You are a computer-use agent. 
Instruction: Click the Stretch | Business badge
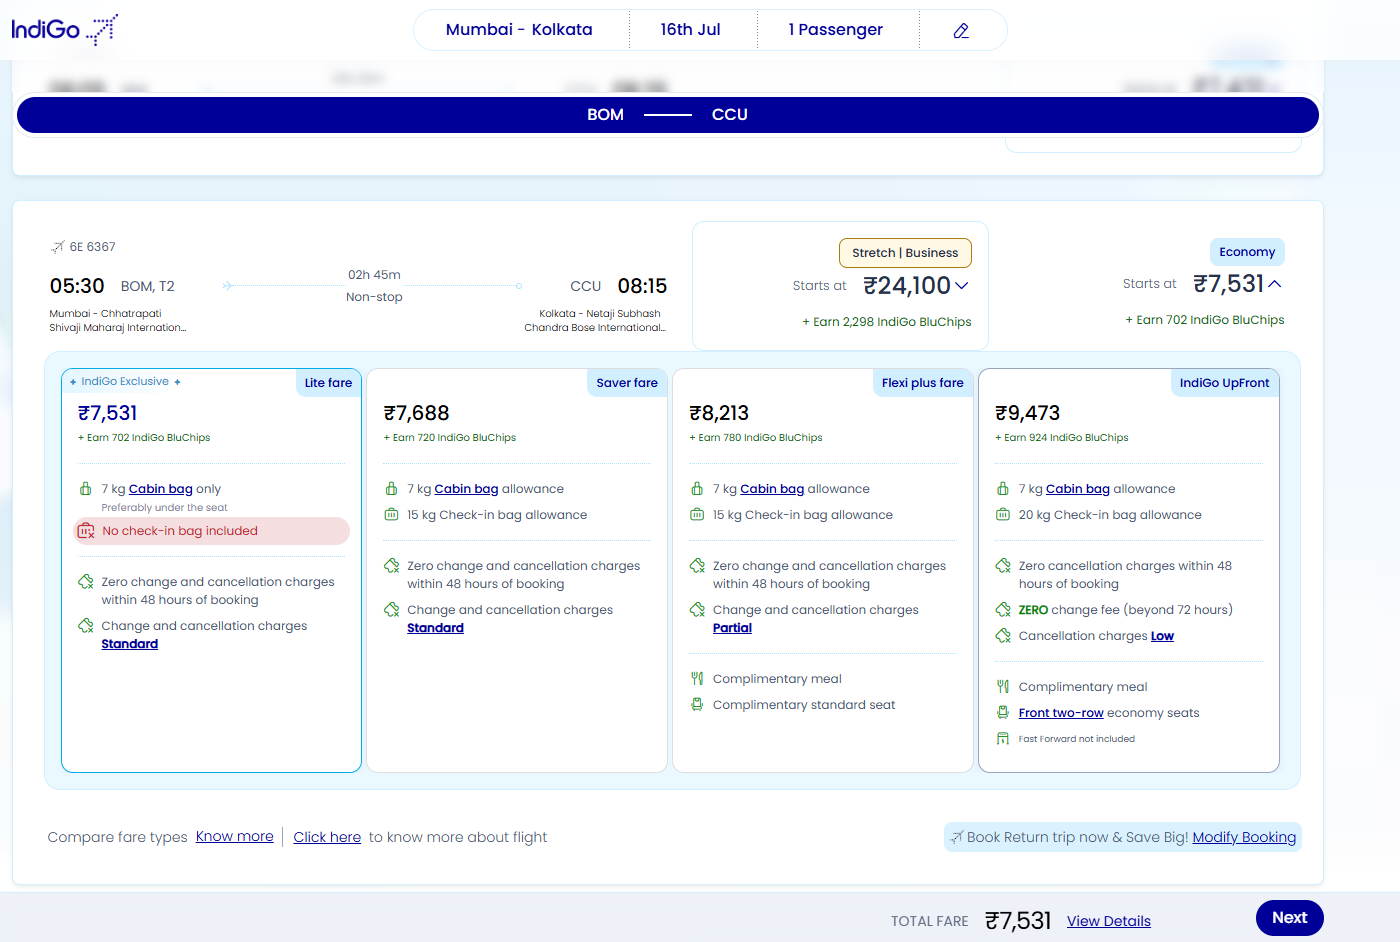(x=905, y=253)
